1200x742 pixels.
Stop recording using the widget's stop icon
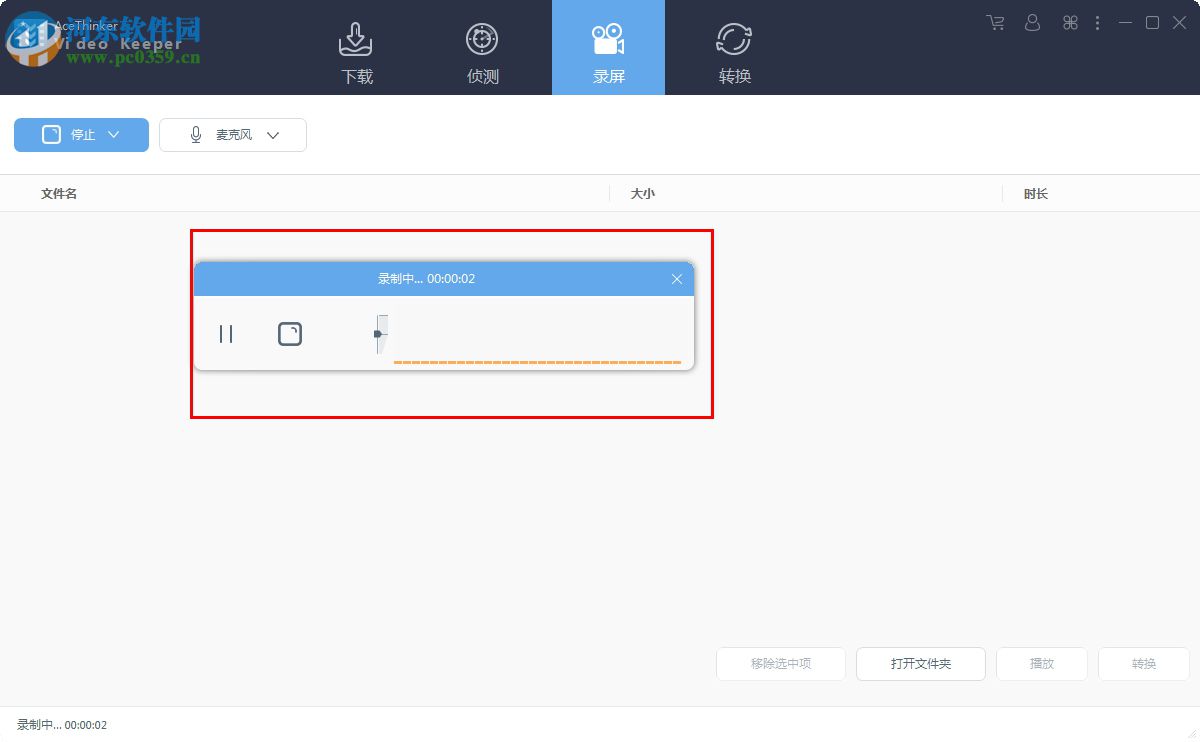[290, 333]
